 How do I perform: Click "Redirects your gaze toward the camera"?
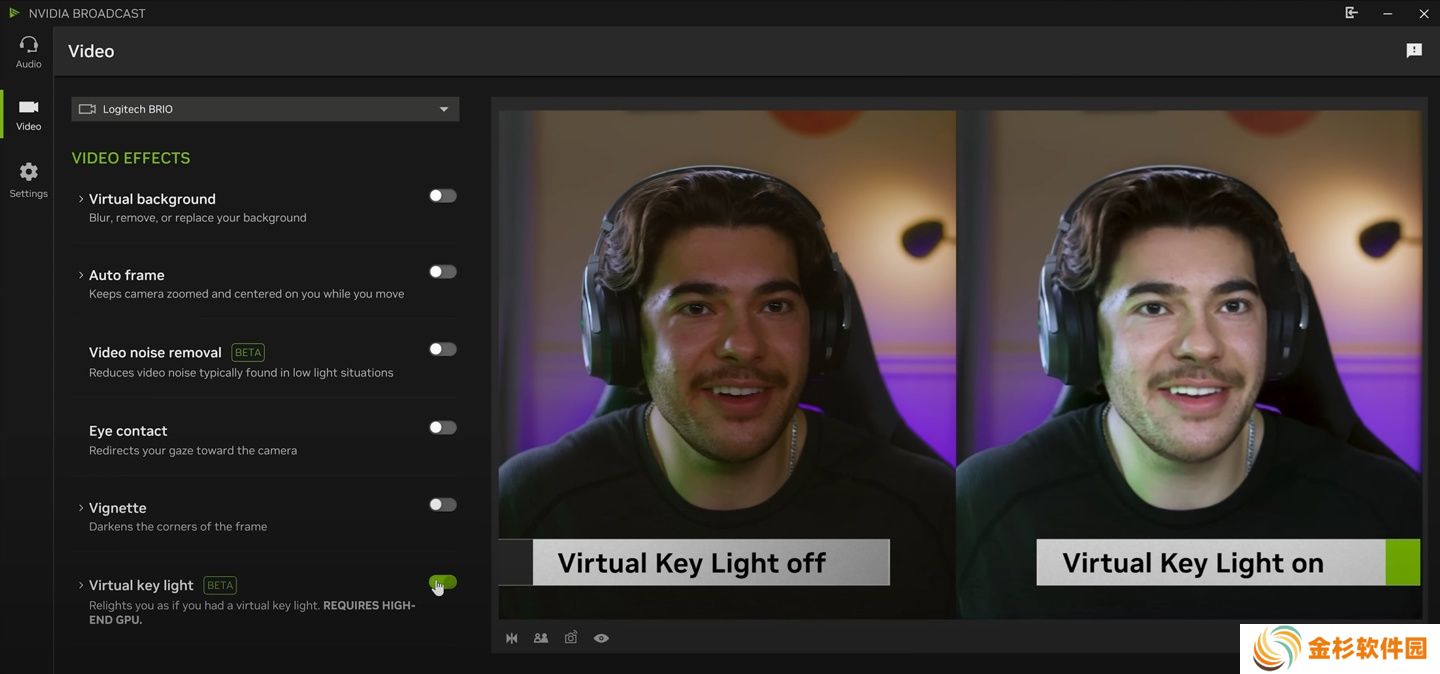pos(193,451)
